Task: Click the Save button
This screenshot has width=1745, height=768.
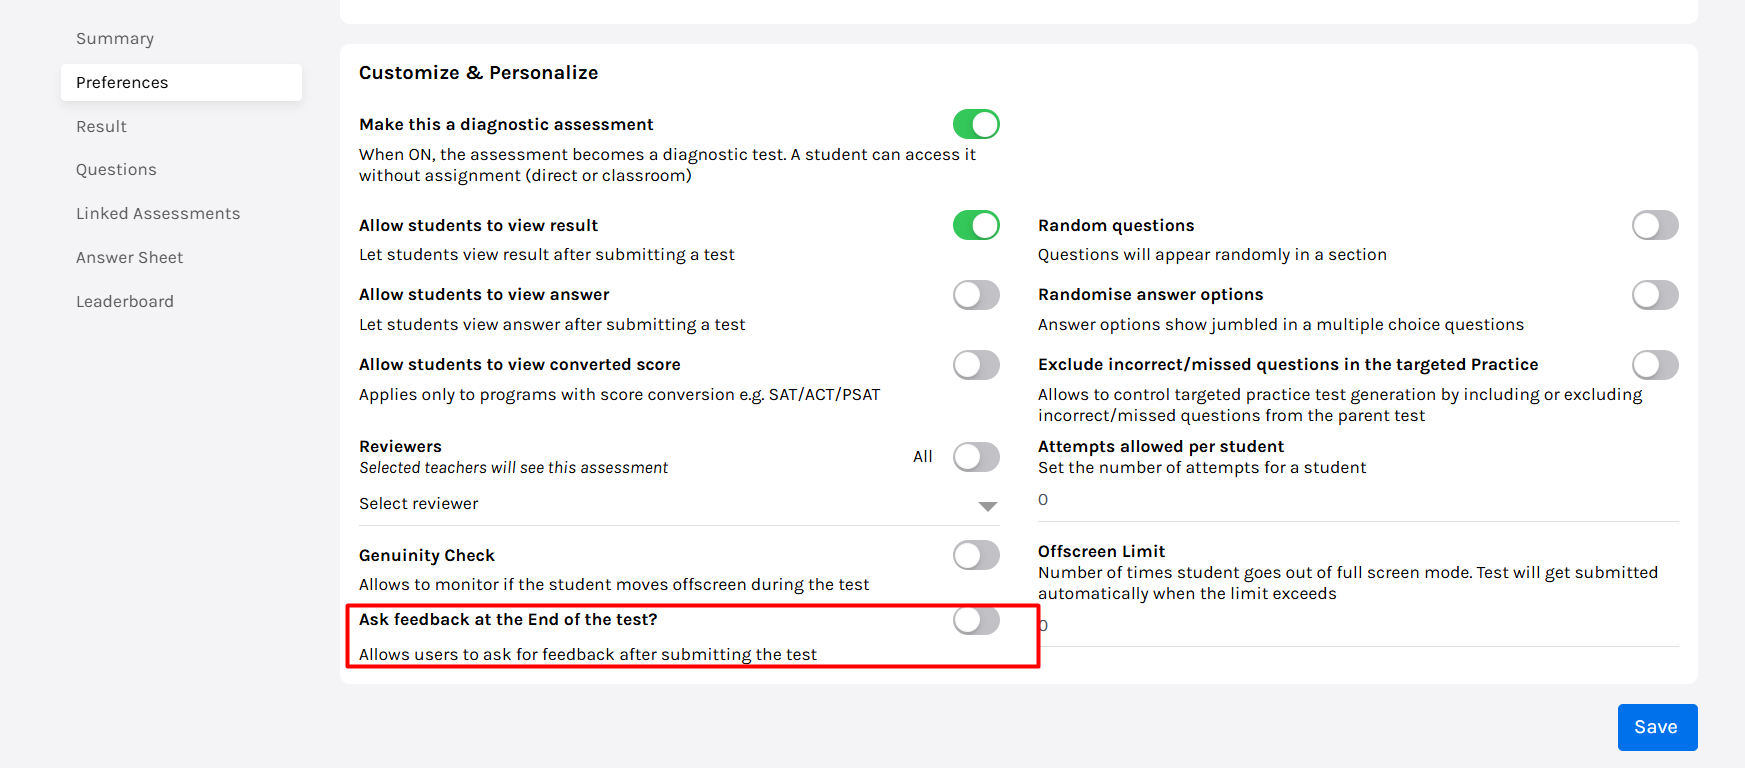Action: (1657, 727)
